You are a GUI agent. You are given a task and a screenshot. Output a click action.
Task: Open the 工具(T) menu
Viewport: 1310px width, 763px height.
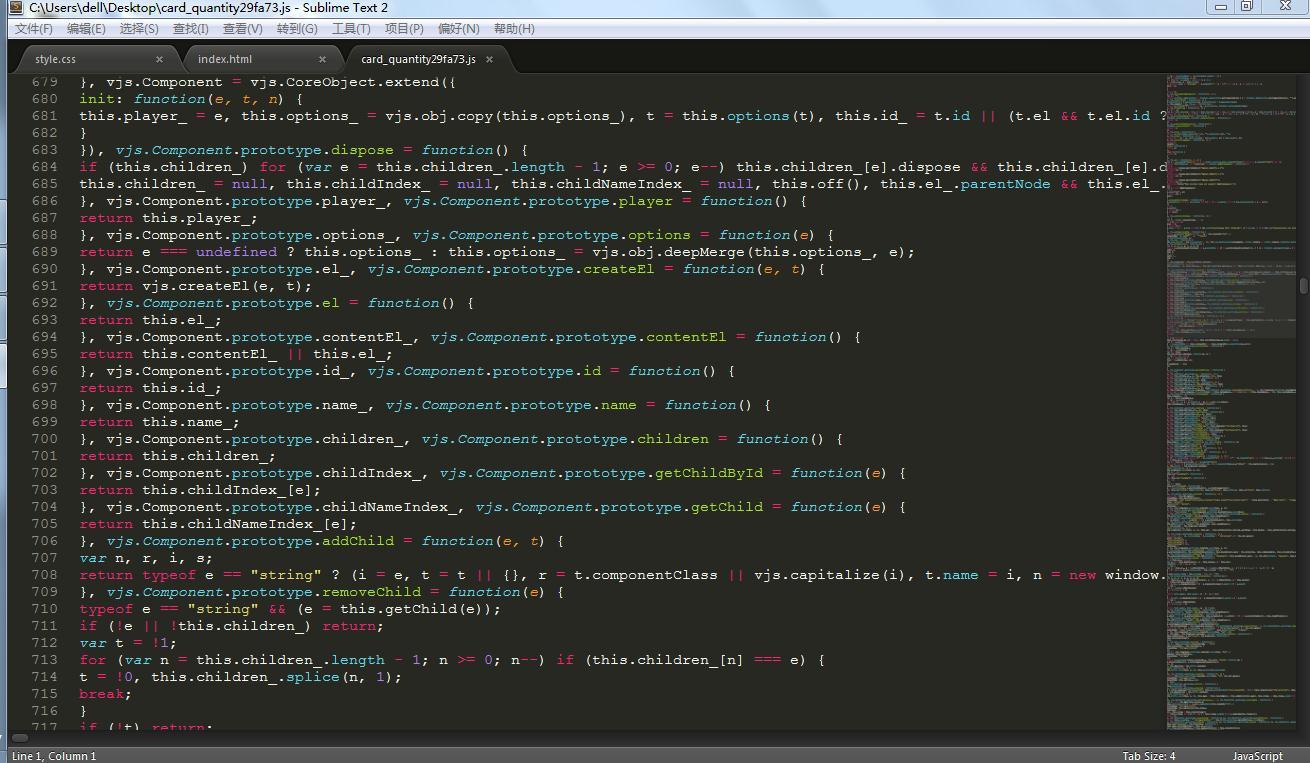point(351,29)
